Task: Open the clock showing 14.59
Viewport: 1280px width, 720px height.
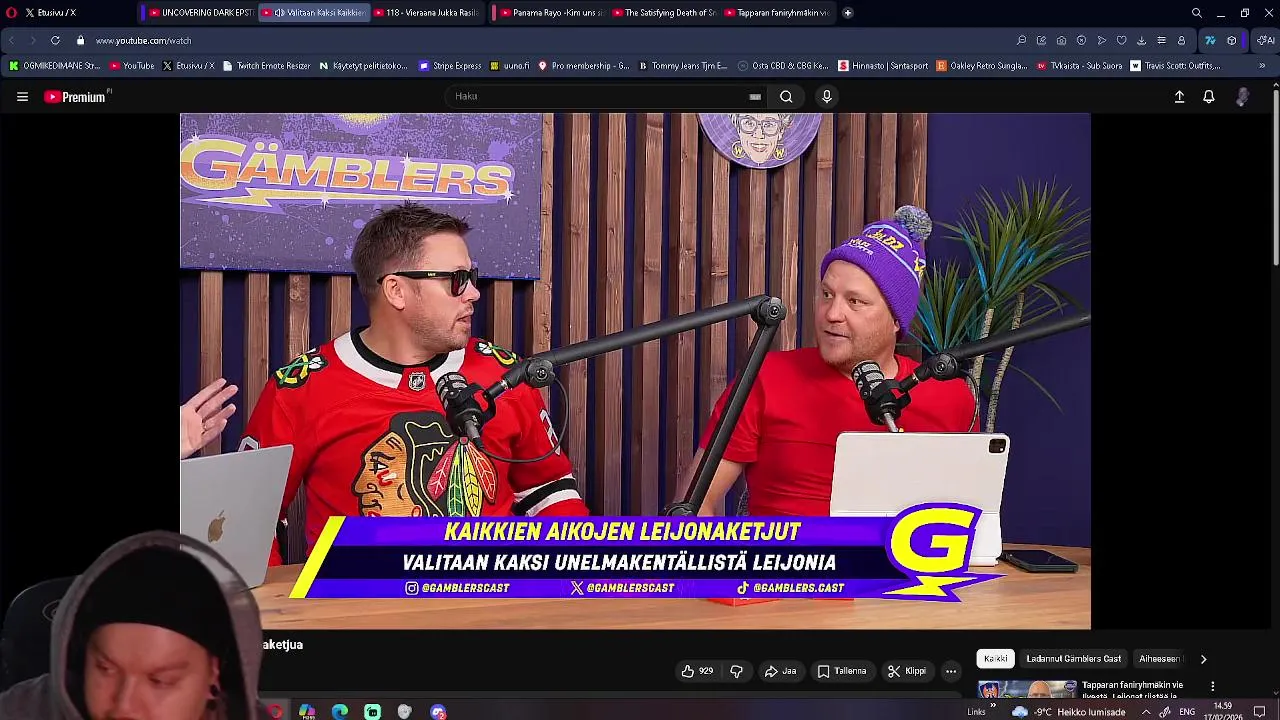Action: [x=1223, y=711]
